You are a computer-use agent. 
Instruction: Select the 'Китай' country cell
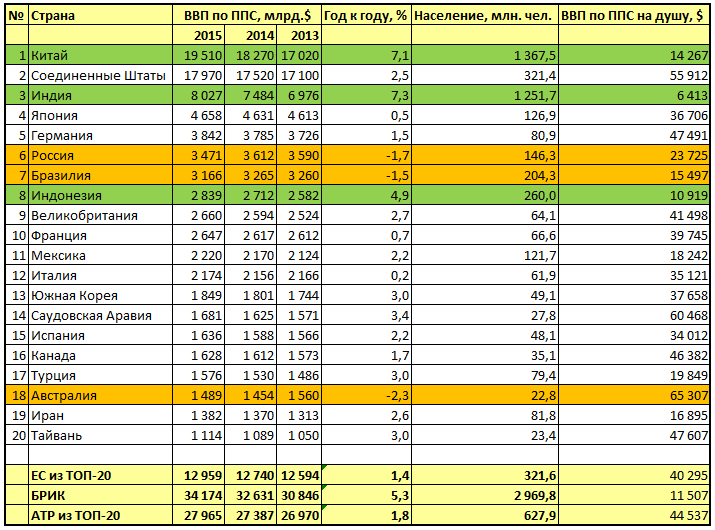(x=100, y=55)
